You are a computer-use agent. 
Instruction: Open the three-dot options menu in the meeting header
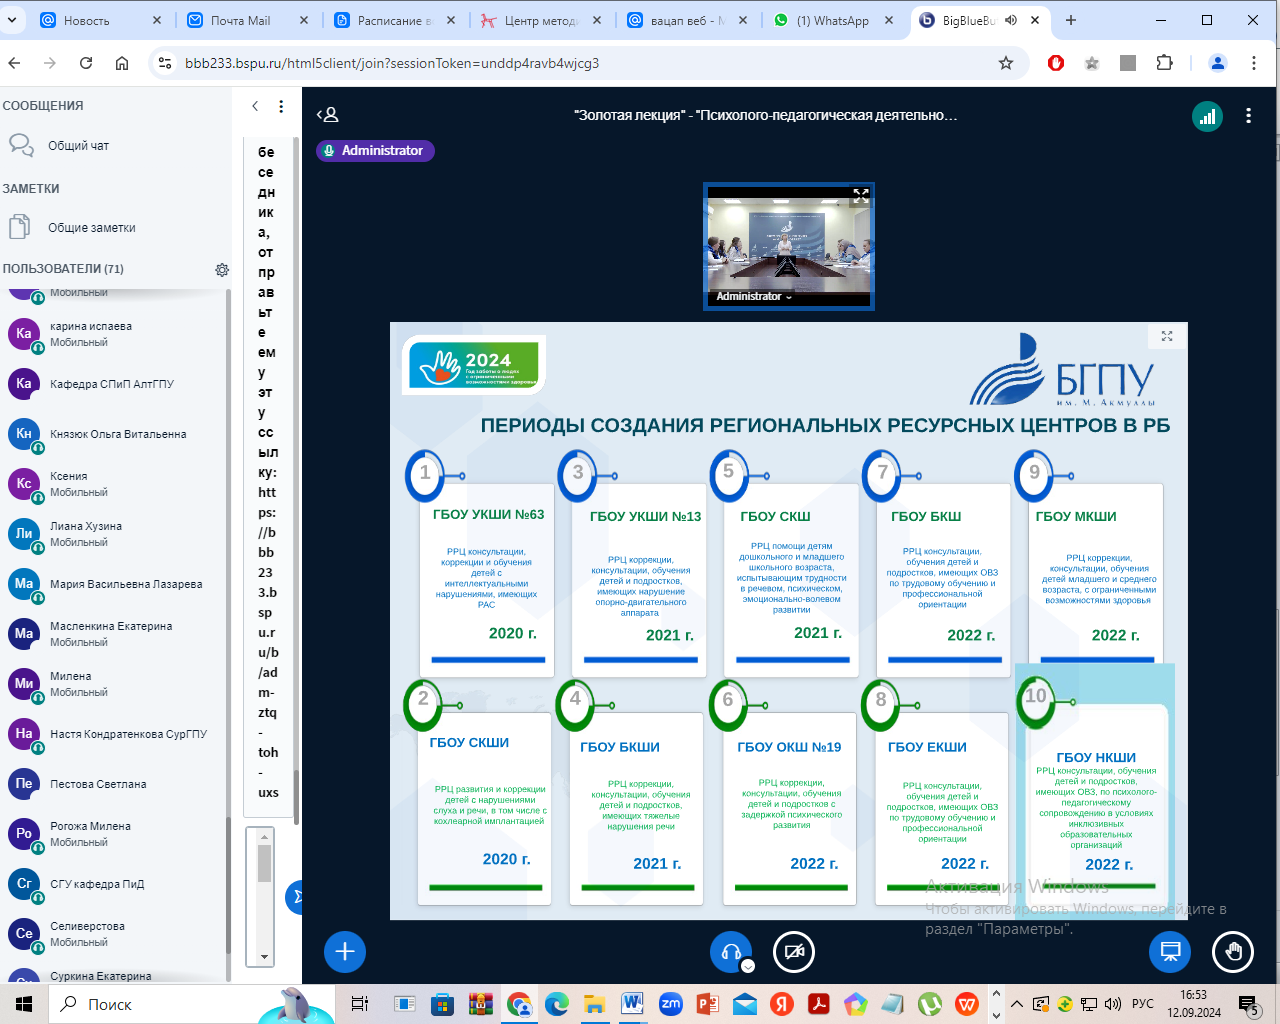point(1248,116)
